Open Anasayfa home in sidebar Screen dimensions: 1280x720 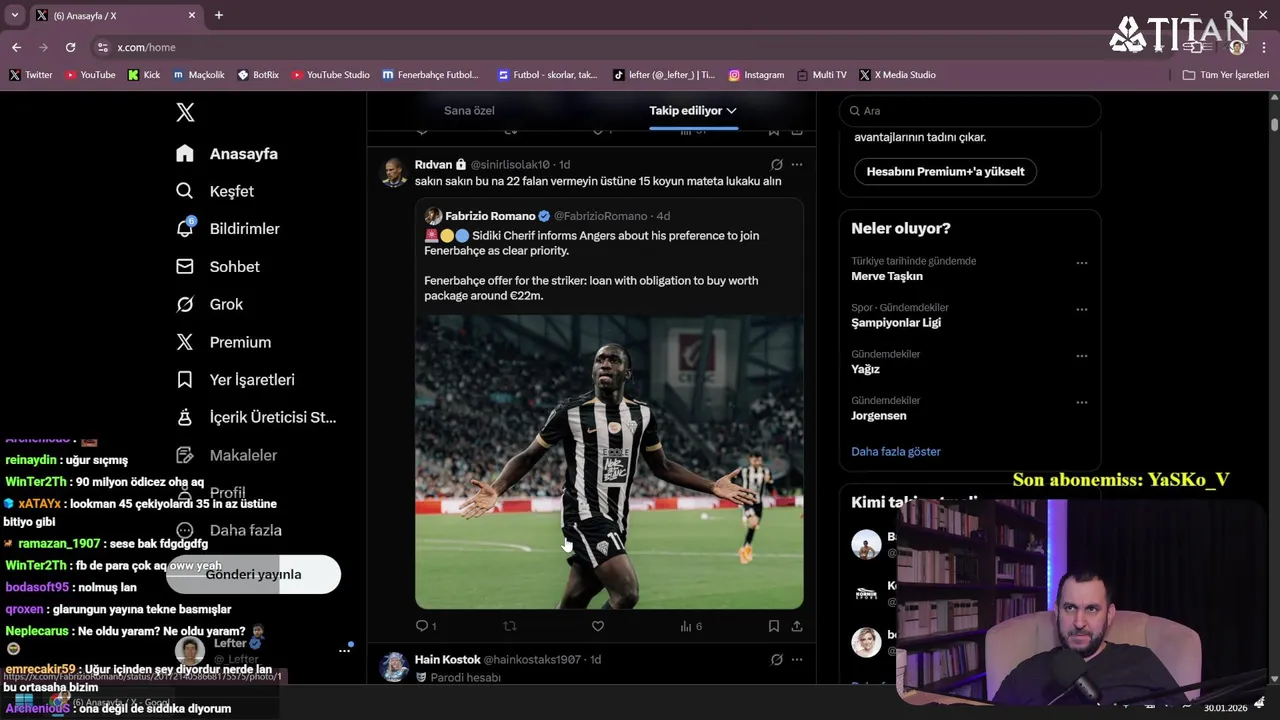coord(226,153)
